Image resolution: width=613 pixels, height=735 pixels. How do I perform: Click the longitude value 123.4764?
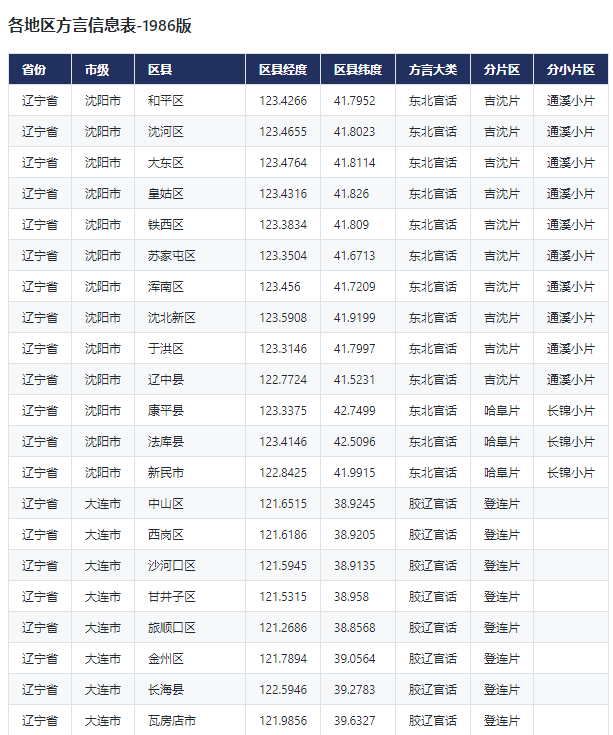point(283,163)
